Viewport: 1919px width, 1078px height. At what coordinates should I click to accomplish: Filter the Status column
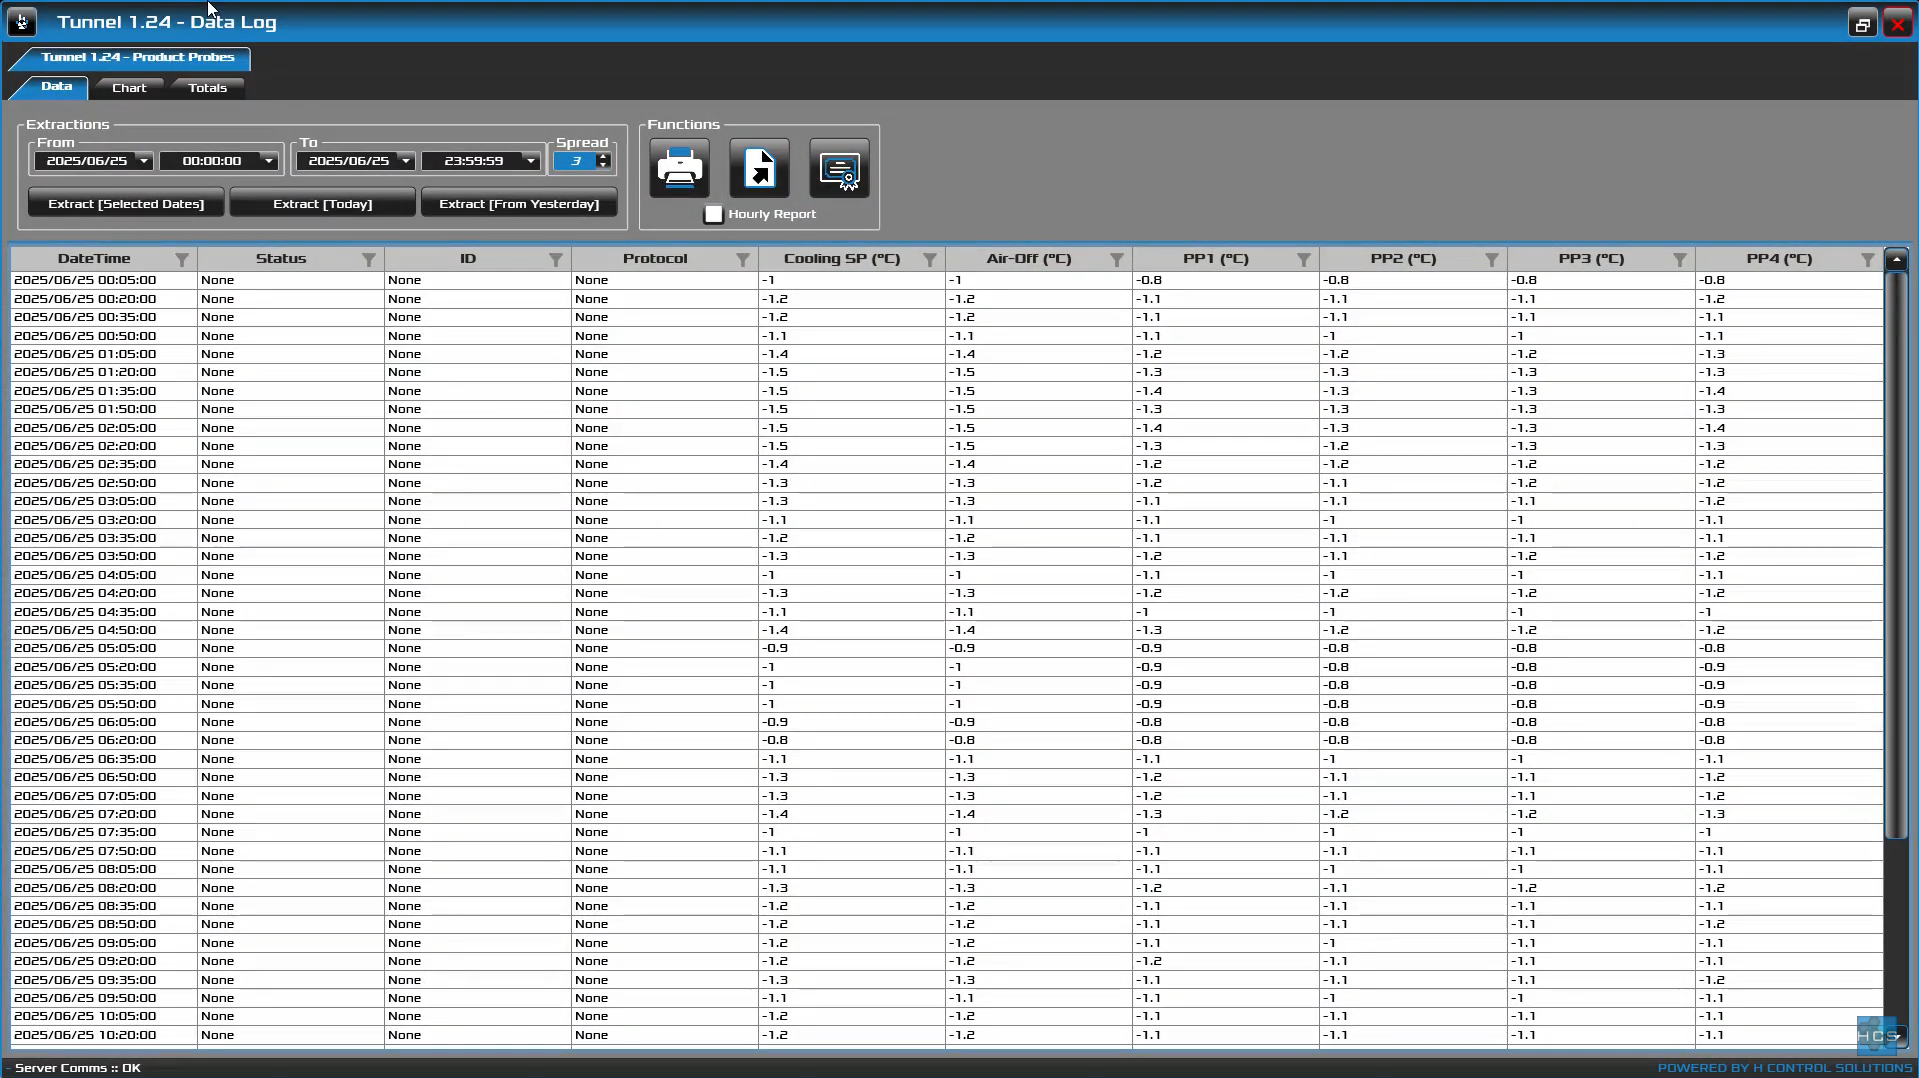(x=369, y=259)
